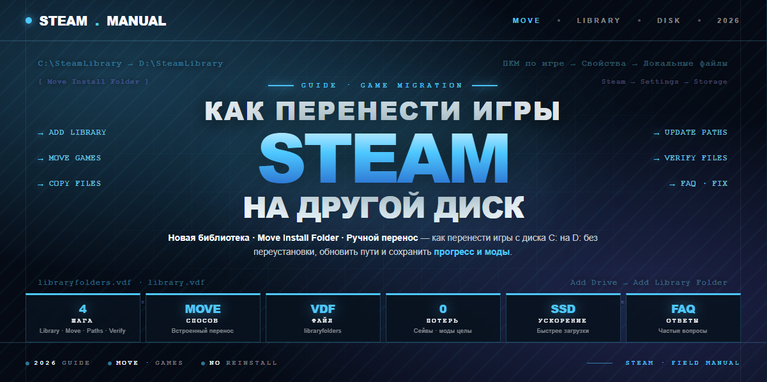This screenshot has height=382, width=767.
Task: Open the VDF ФАЙЛ card
Action: tap(323, 318)
